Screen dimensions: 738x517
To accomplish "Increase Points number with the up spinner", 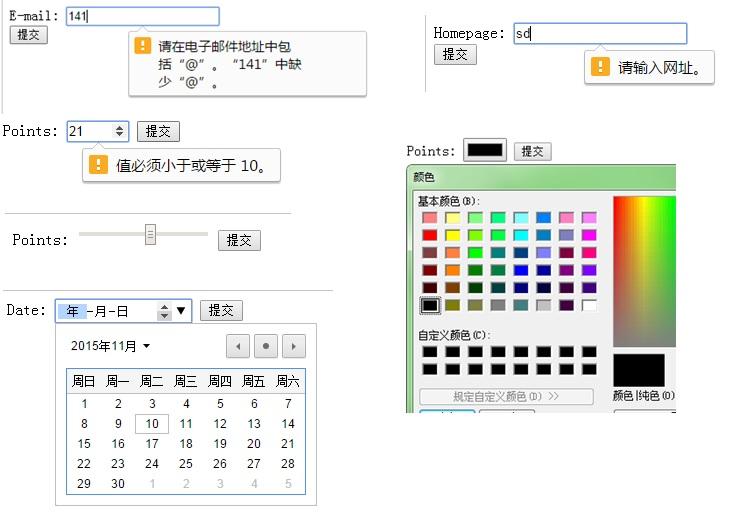I will 121,127.
